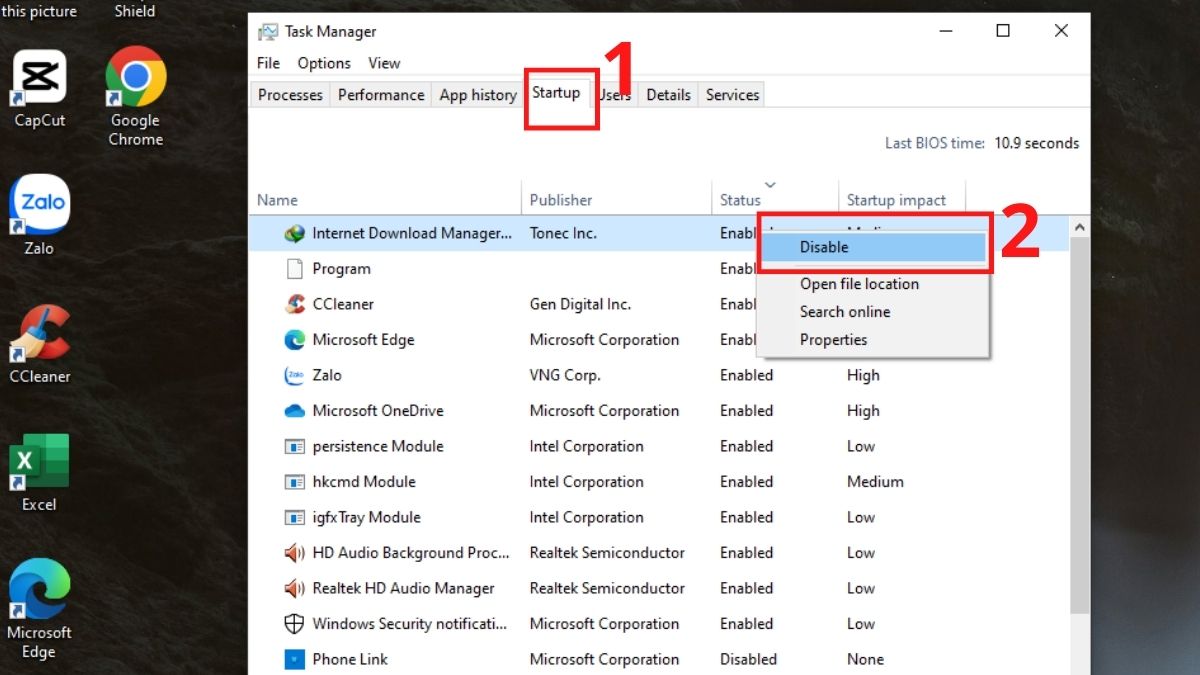Sort by the Status column header
Screen dimensions: 1200x675
[774, 200]
